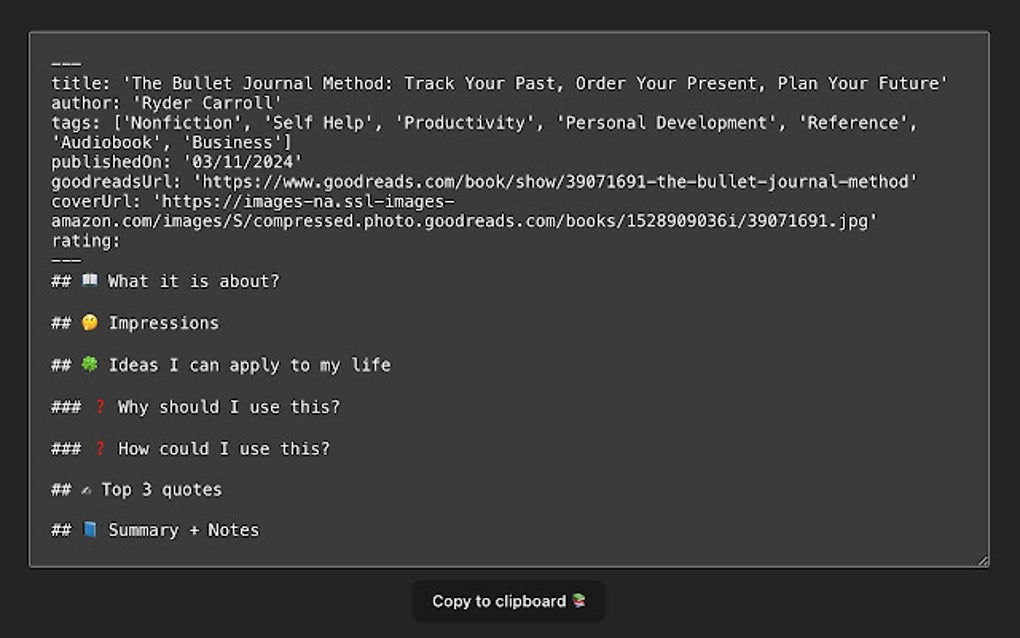Click the open book emoji before 'What it is about?'
Image resolution: width=1020 pixels, height=638 pixels.
[90, 281]
